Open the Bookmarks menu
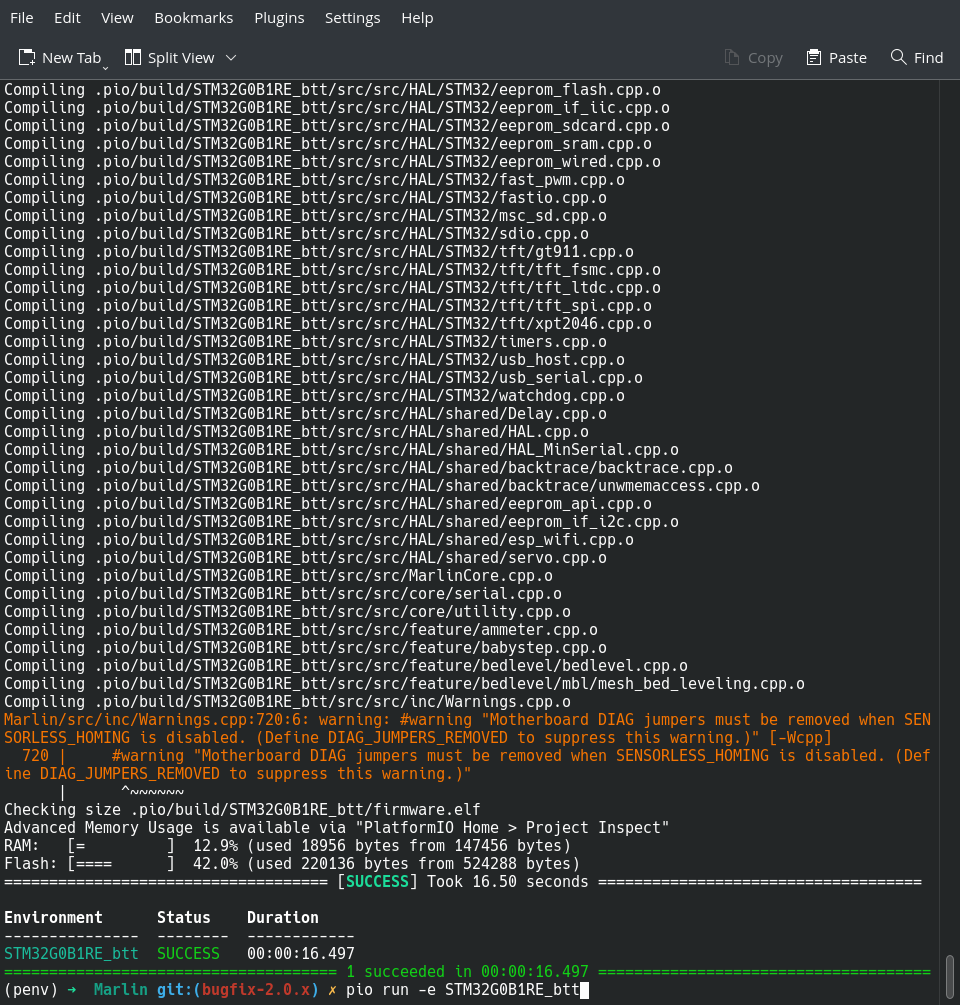This screenshot has width=960, height=1005. pos(193,18)
